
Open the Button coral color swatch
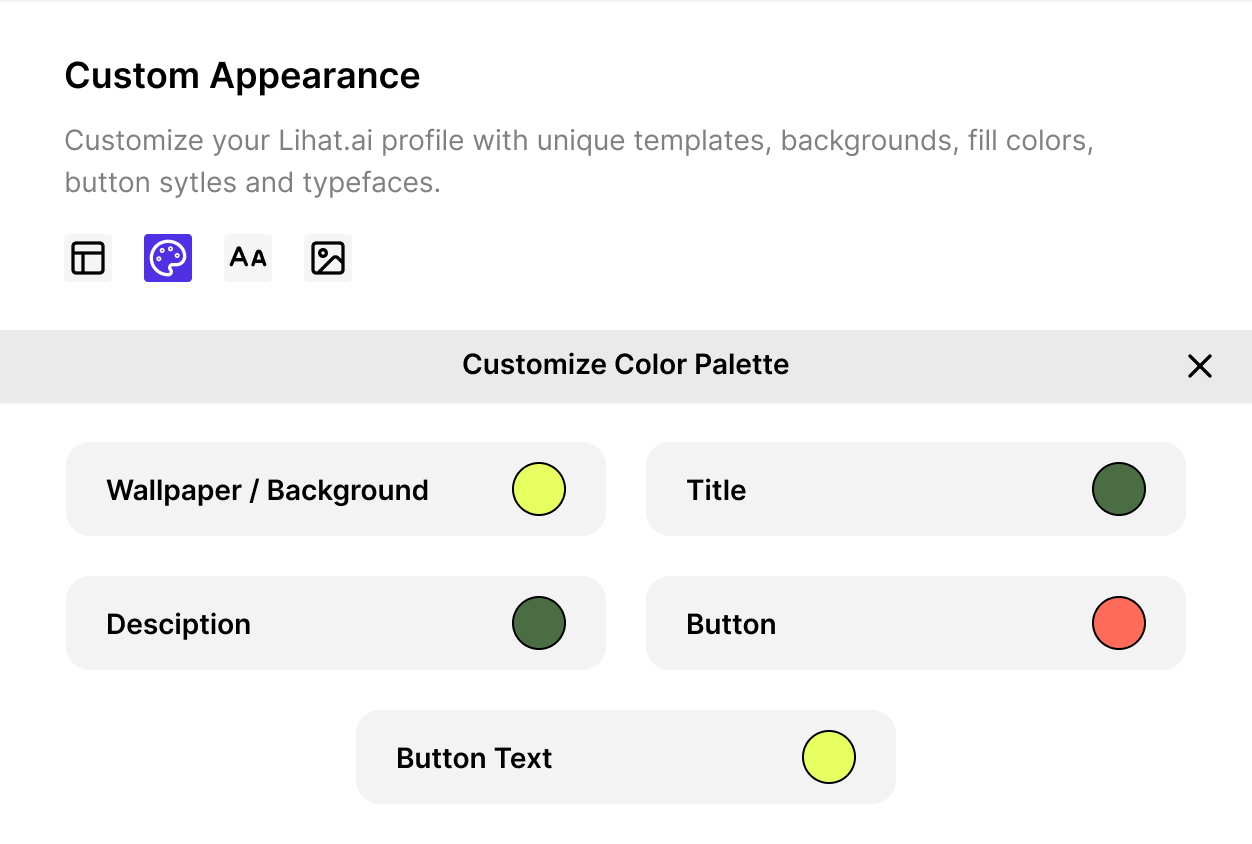pyautogui.click(x=1119, y=623)
